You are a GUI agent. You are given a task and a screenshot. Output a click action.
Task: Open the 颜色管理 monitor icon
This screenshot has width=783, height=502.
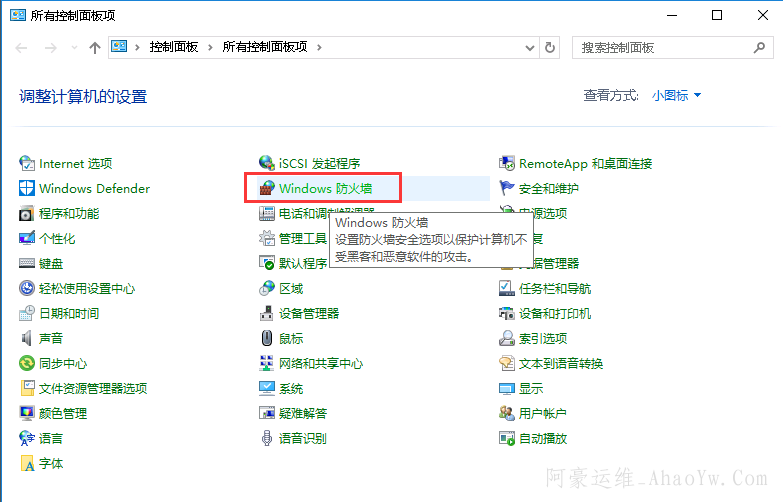(26, 413)
